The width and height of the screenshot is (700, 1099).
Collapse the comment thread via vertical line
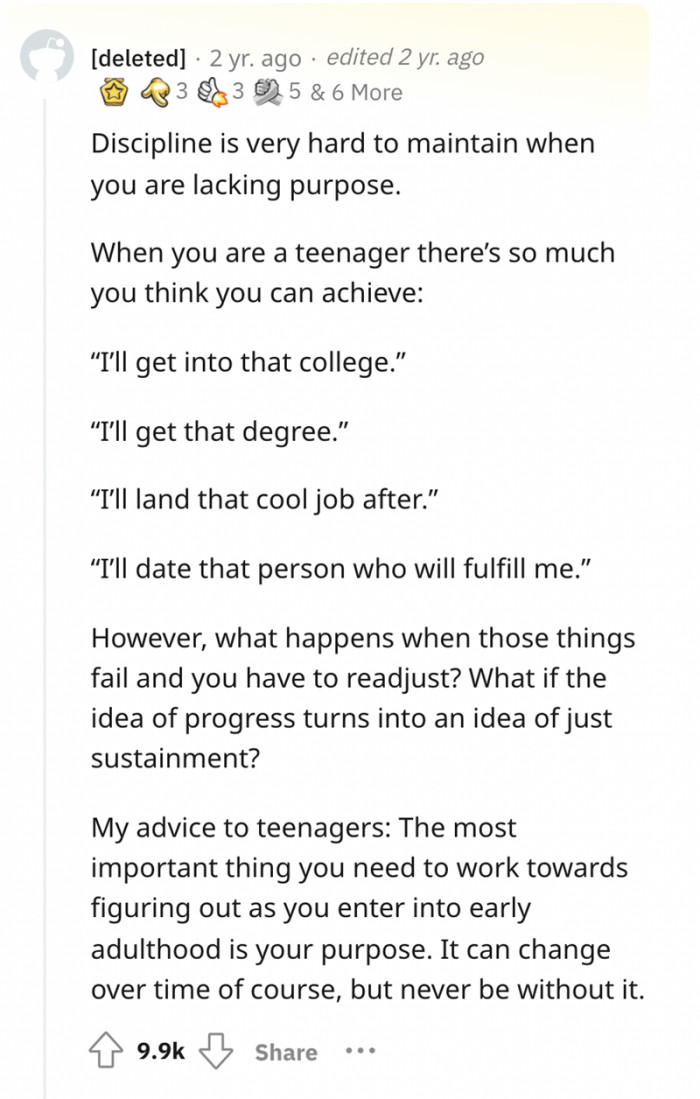46,596
